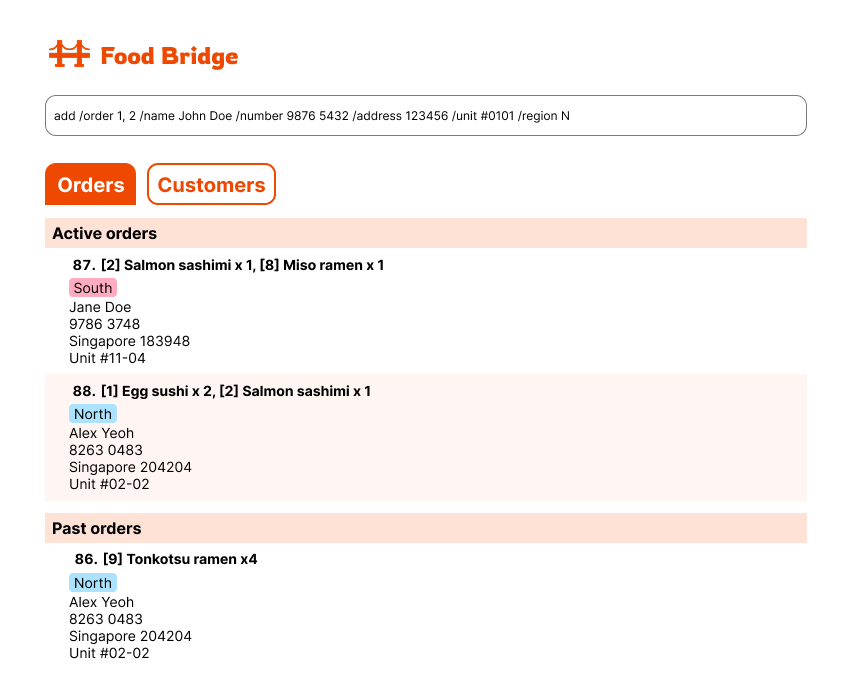Click the South region tag
This screenshot has height=696, width=852.
pyautogui.click(x=93, y=288)
